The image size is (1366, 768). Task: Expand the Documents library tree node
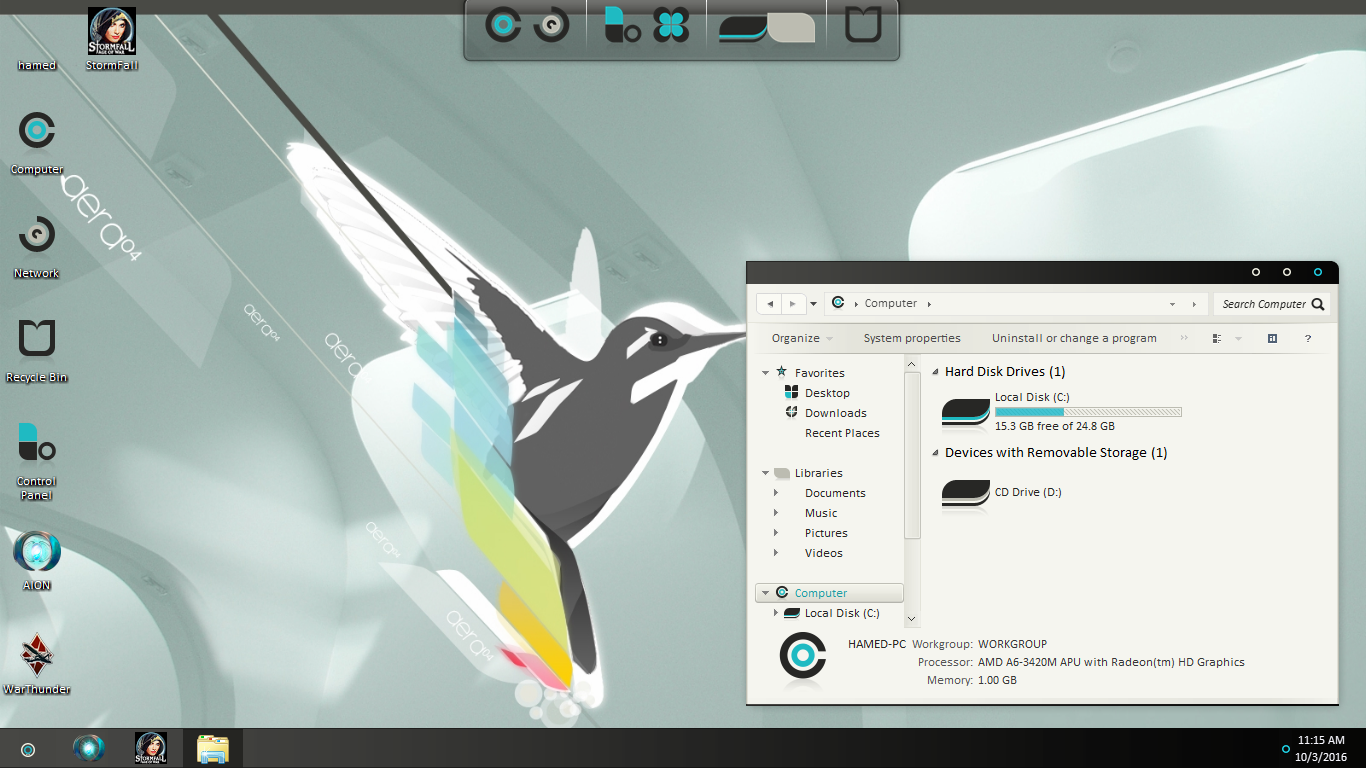click(x=776, y=493)
